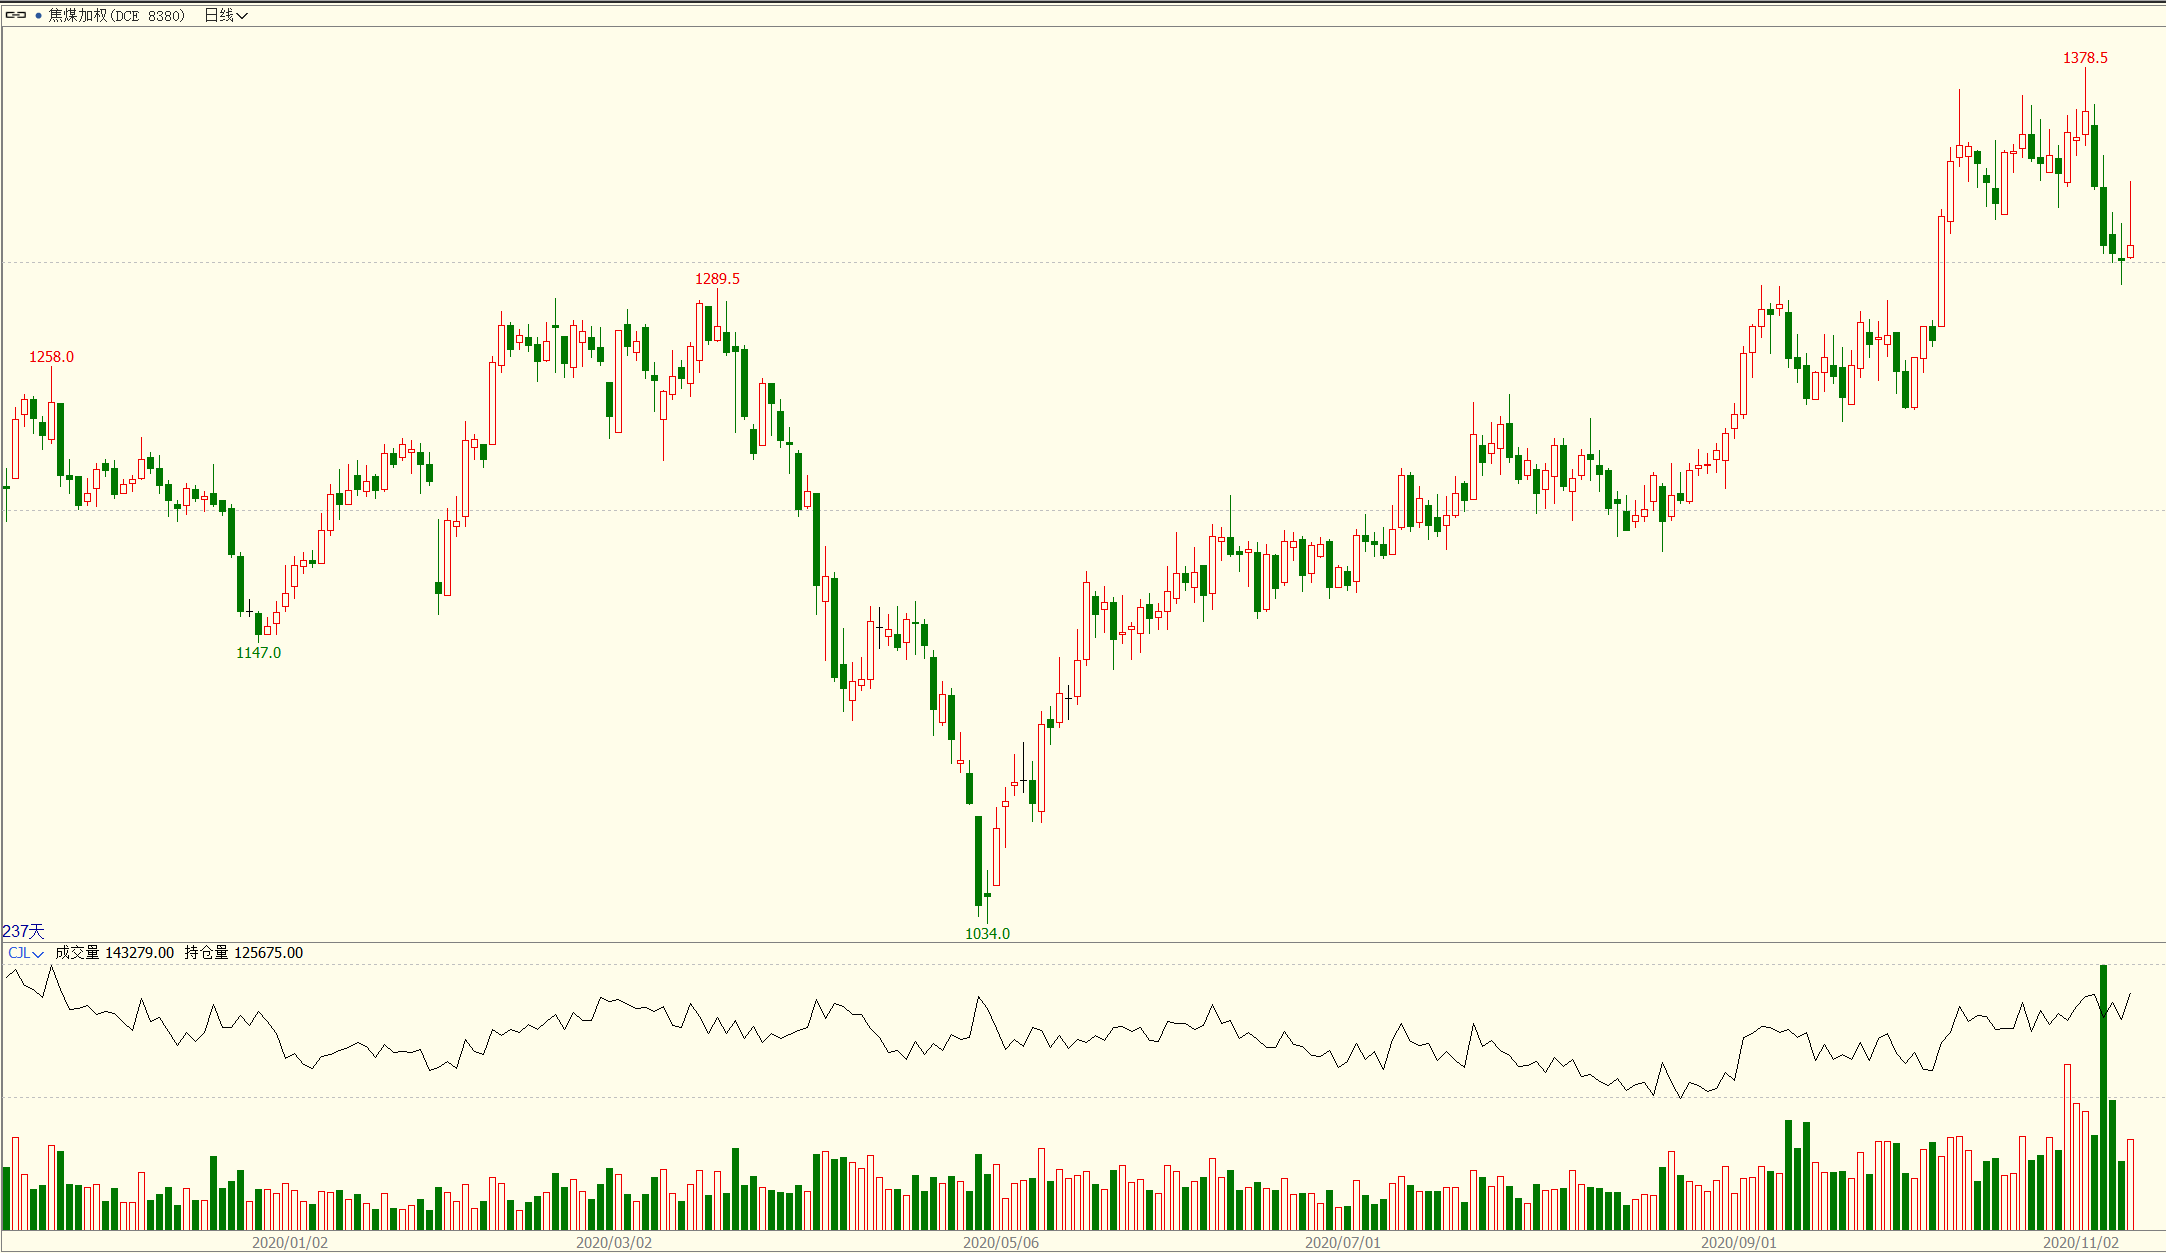Click the 2020/03/02 date axis label
The width and height of the screenshot is (2166, 1253).
[x=614, y=1243]
